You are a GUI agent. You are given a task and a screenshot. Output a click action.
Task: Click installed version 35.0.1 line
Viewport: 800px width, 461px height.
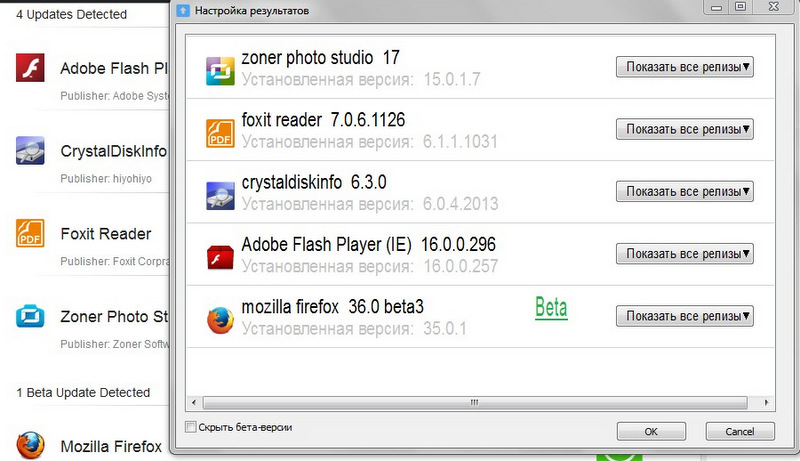pos(354,328)
